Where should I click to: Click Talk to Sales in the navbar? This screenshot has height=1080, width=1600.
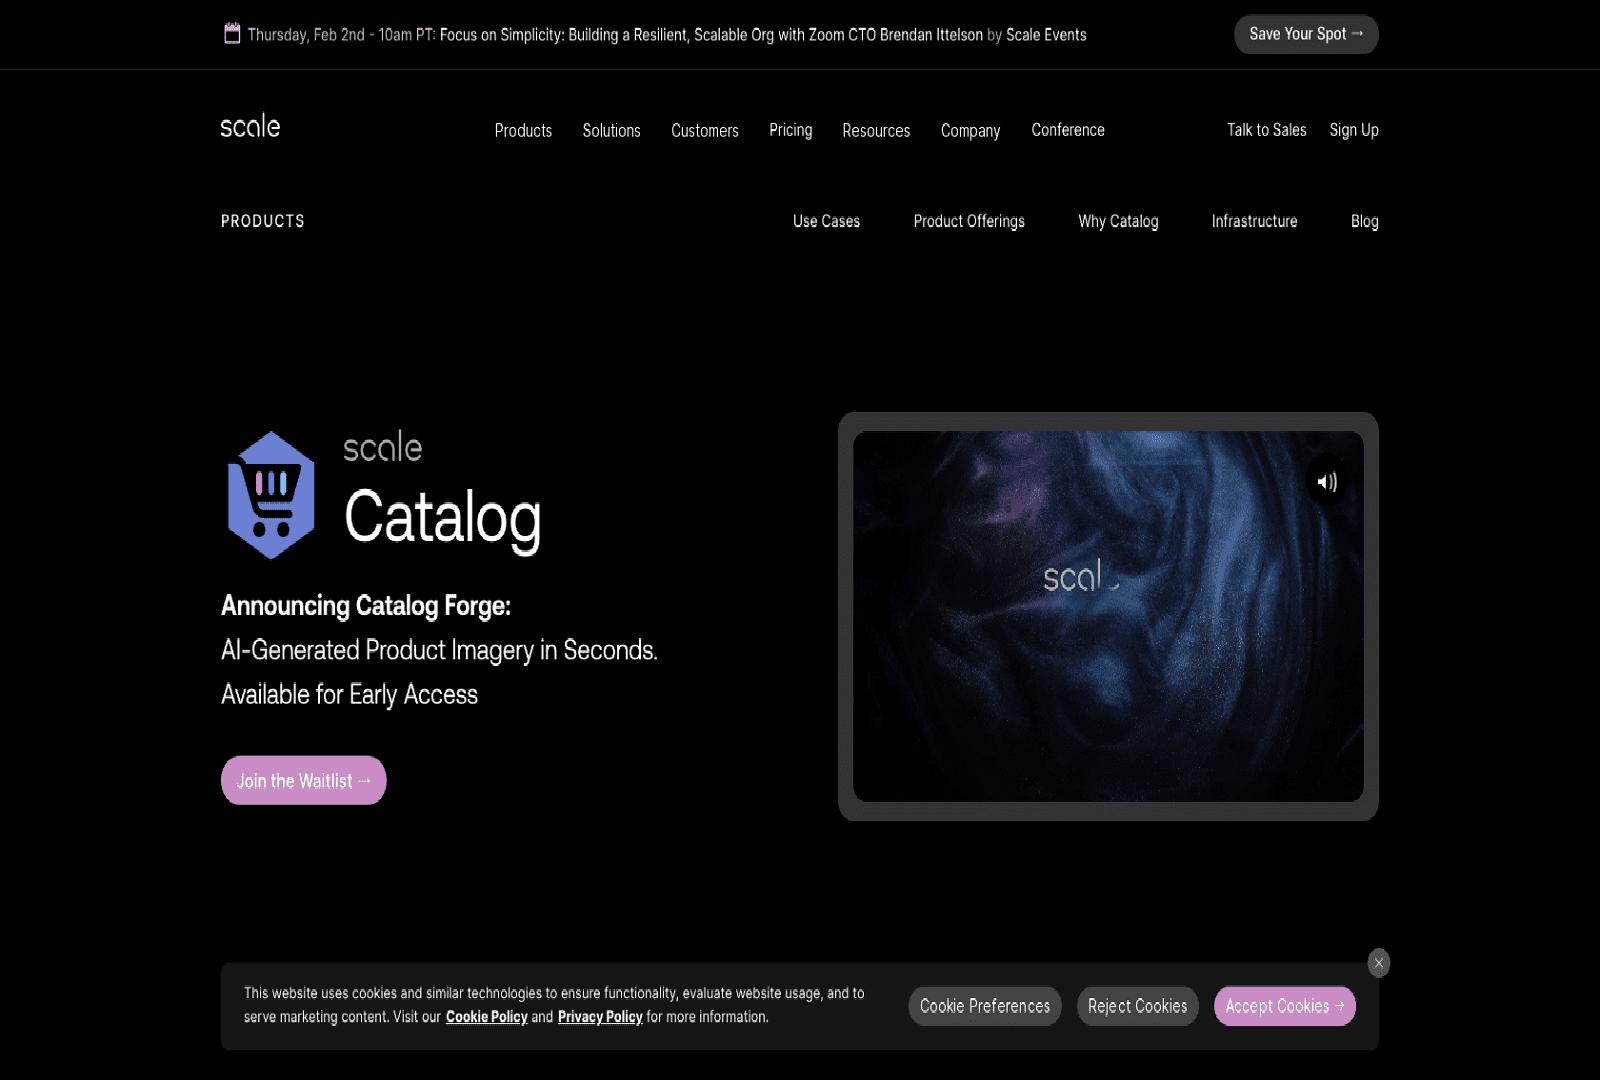(1266, 130)
